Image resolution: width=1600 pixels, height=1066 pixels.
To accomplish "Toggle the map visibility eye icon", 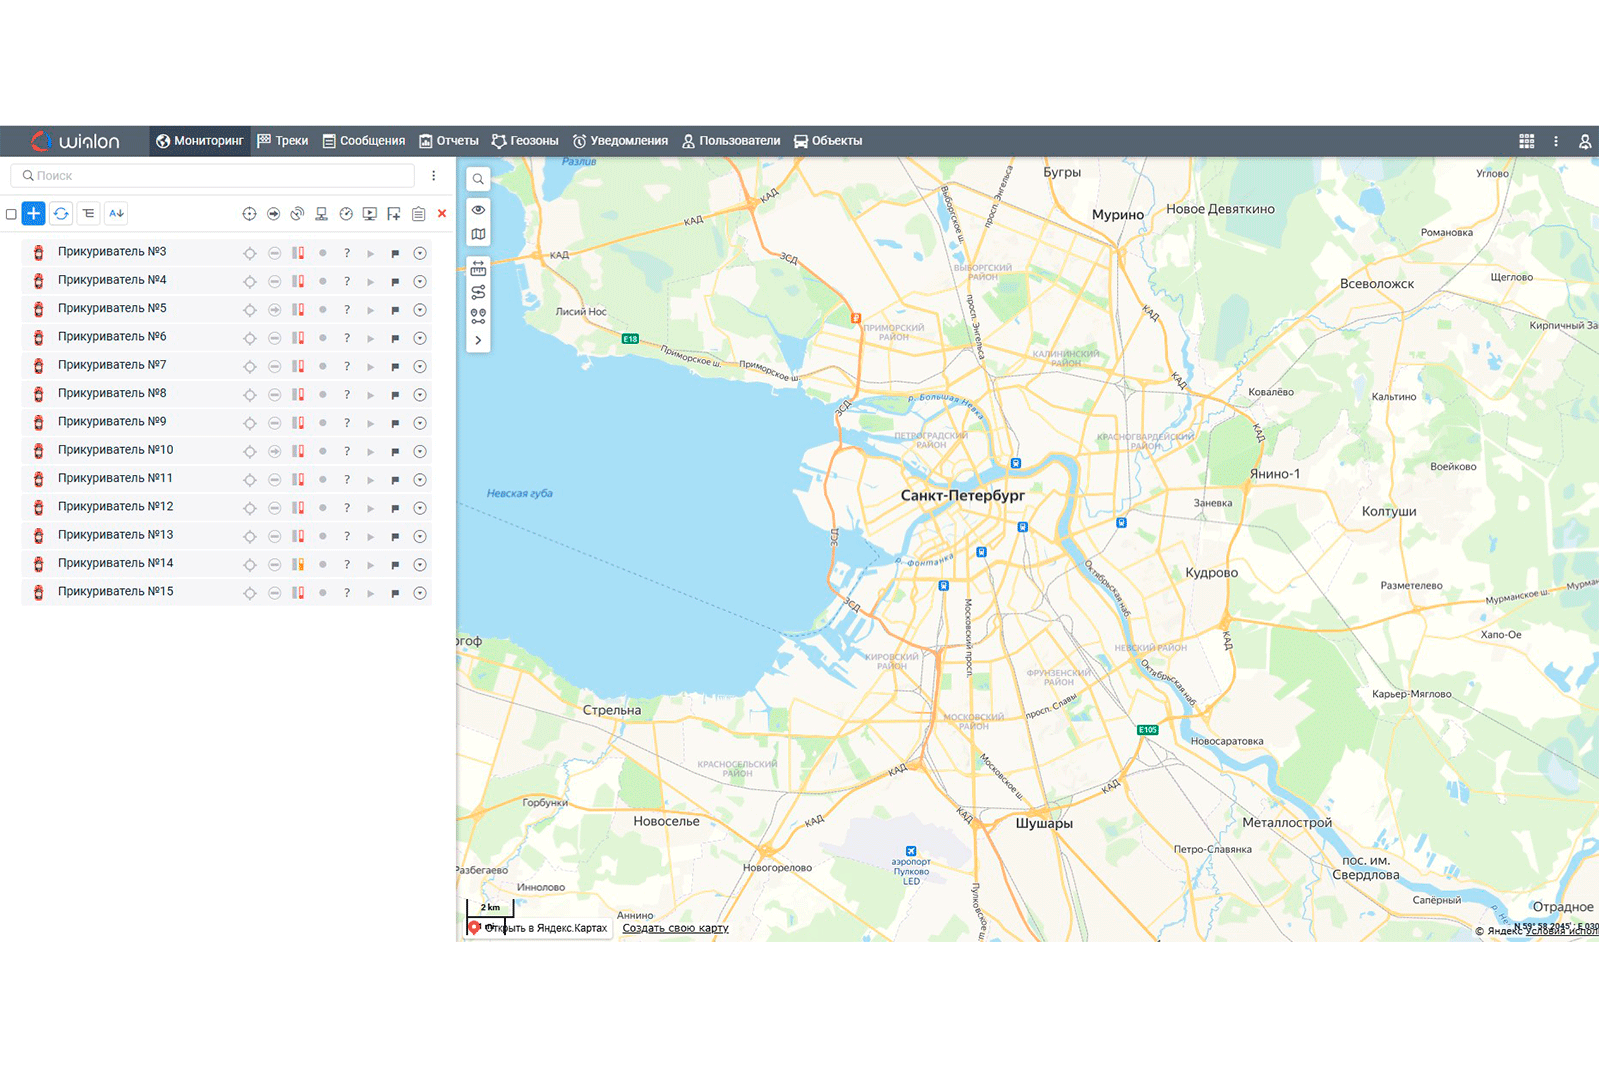I will pos(478,210).
